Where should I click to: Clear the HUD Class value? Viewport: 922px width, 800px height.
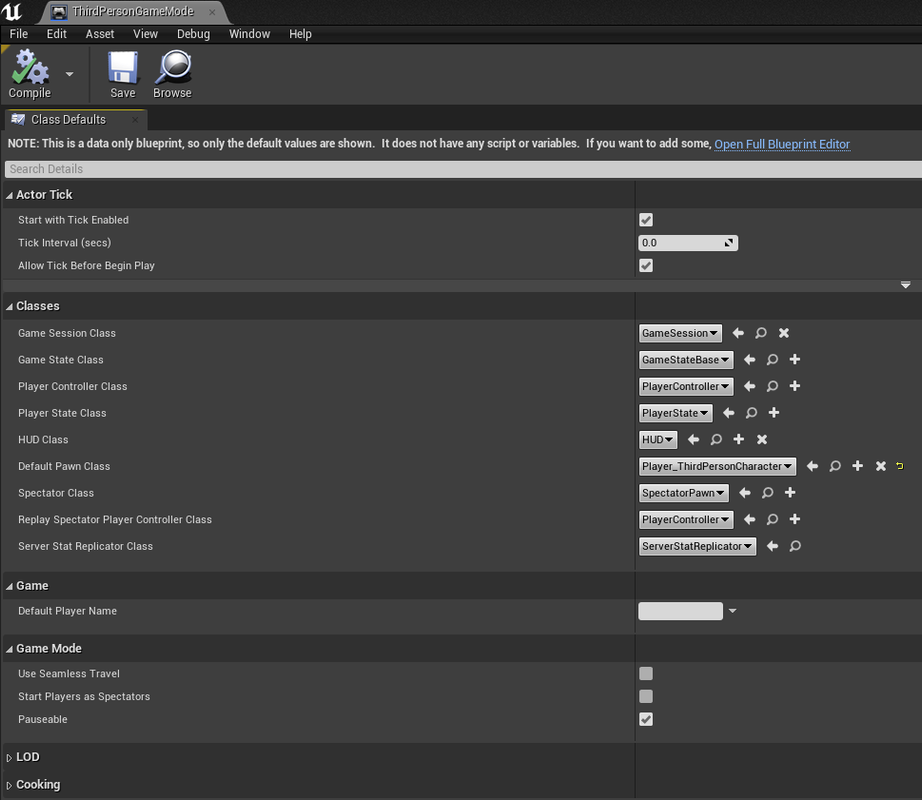tap(762, 440)
